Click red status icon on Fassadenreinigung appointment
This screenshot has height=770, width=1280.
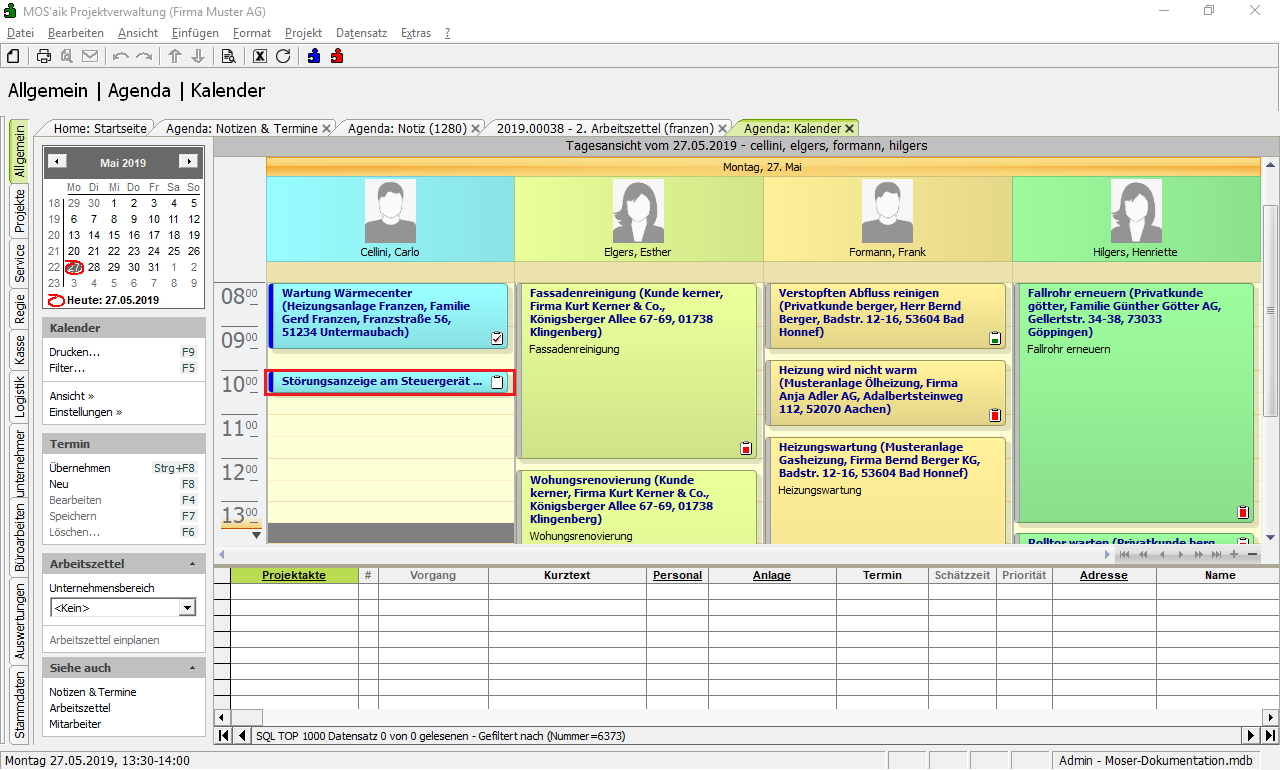[x=746, y=448]
